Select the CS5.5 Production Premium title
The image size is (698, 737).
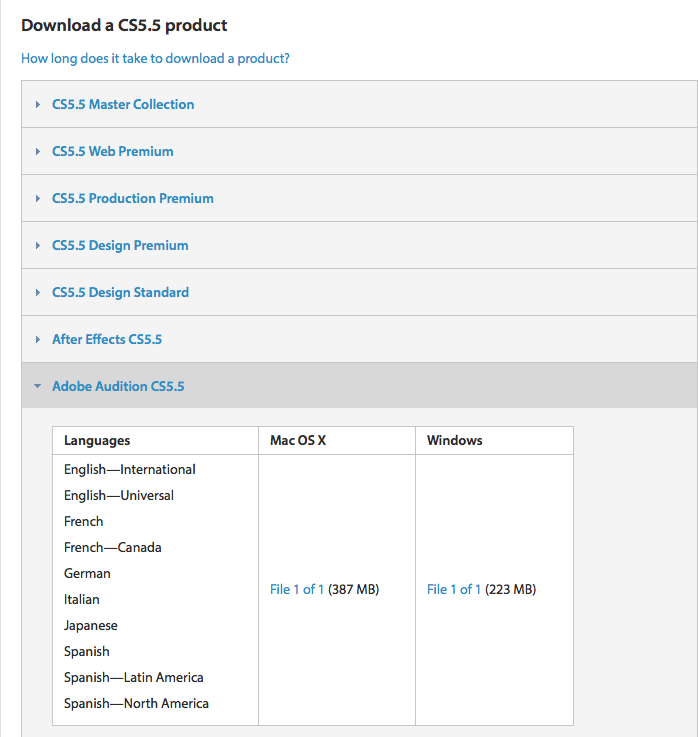pos(133,198)
